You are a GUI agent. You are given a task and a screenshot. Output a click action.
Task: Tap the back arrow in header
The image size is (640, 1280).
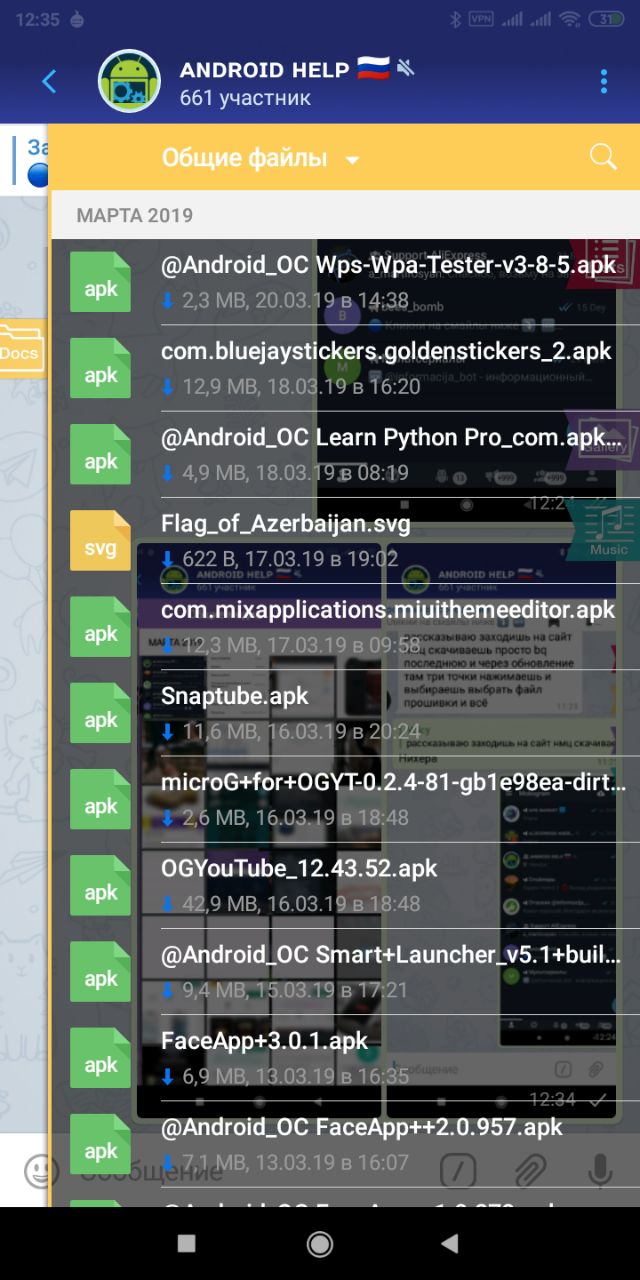coord(49,82)
